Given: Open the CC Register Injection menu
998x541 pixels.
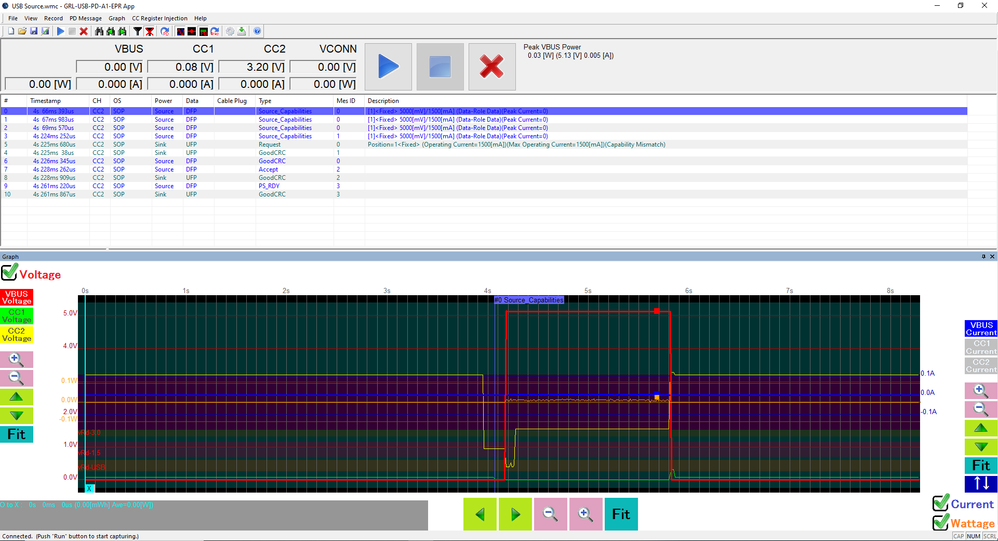Looking at the screenshot, I should [x=159, y=18].
